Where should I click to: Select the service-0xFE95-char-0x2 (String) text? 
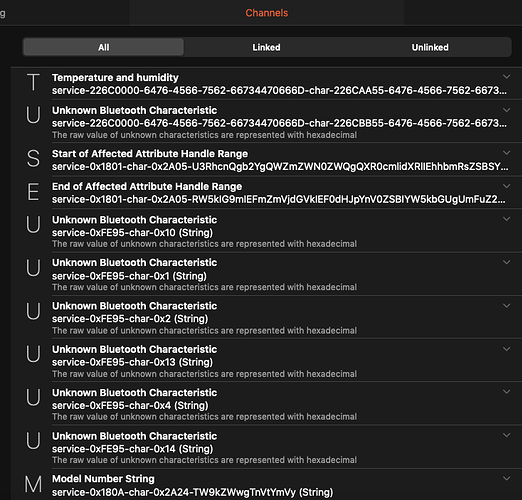pos(130,319)
